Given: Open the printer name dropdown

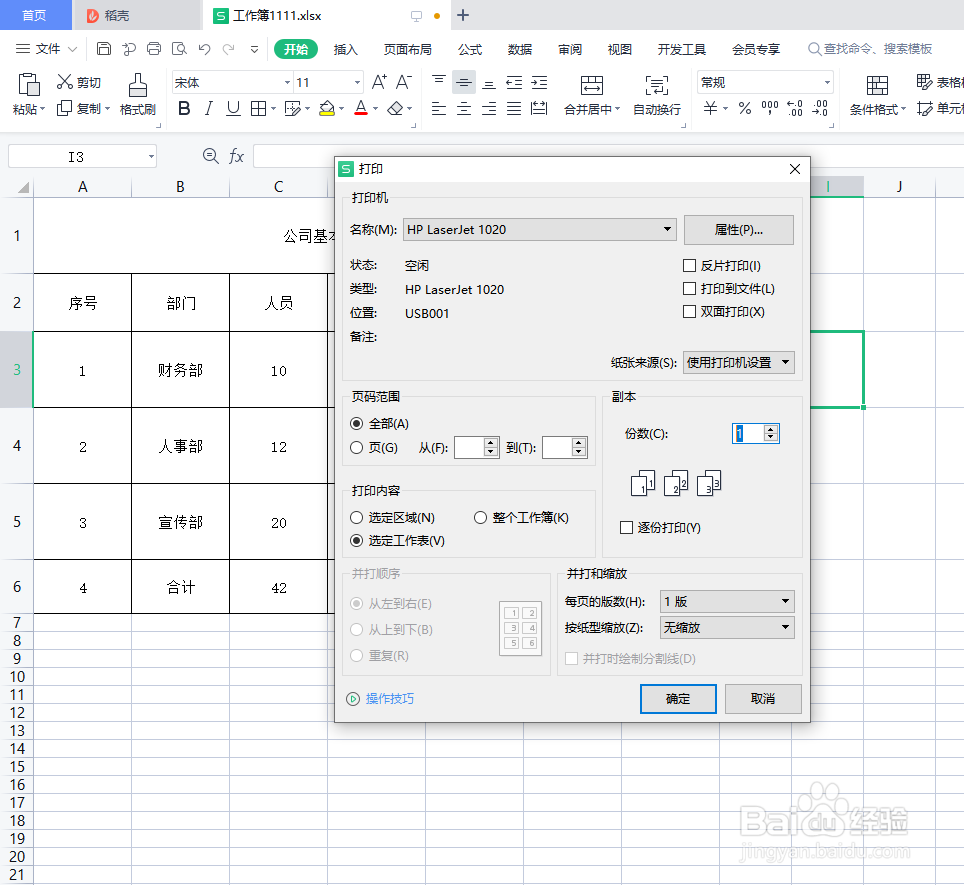Looking at the screenshot, I should [667, 229].
